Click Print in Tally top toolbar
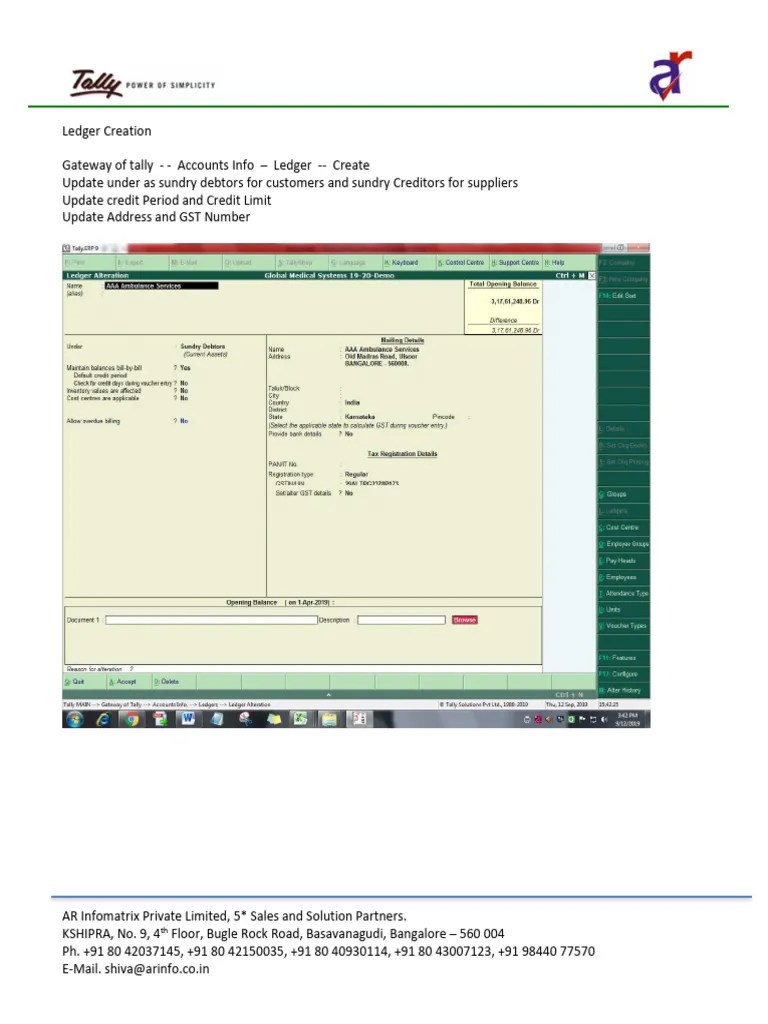This screenshot has height=1024, width=768. click(x=75, y=263)
